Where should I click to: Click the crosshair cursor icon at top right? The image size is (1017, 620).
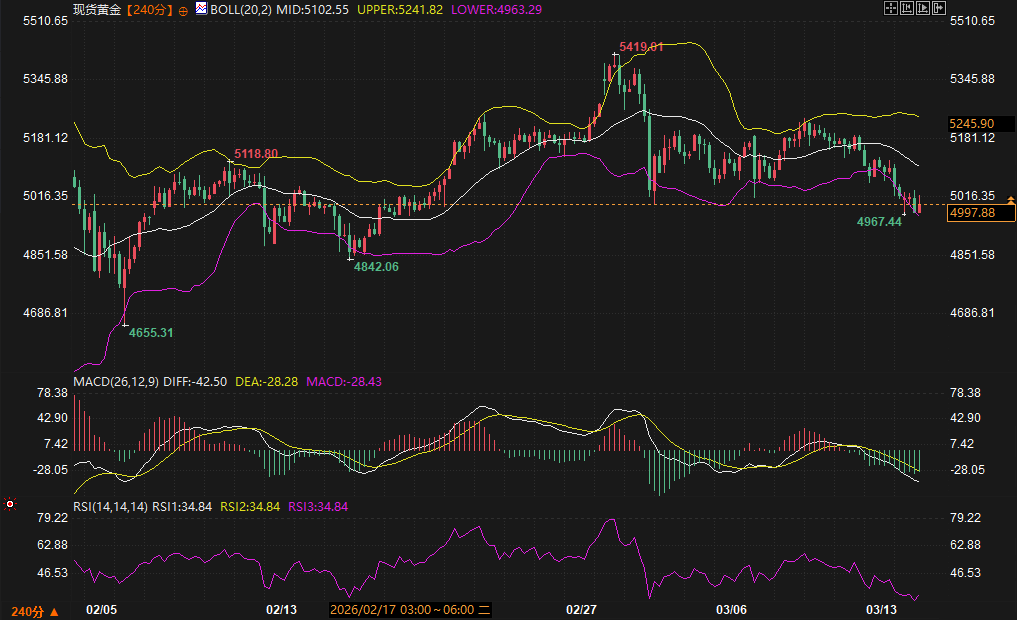pos(891,8)
